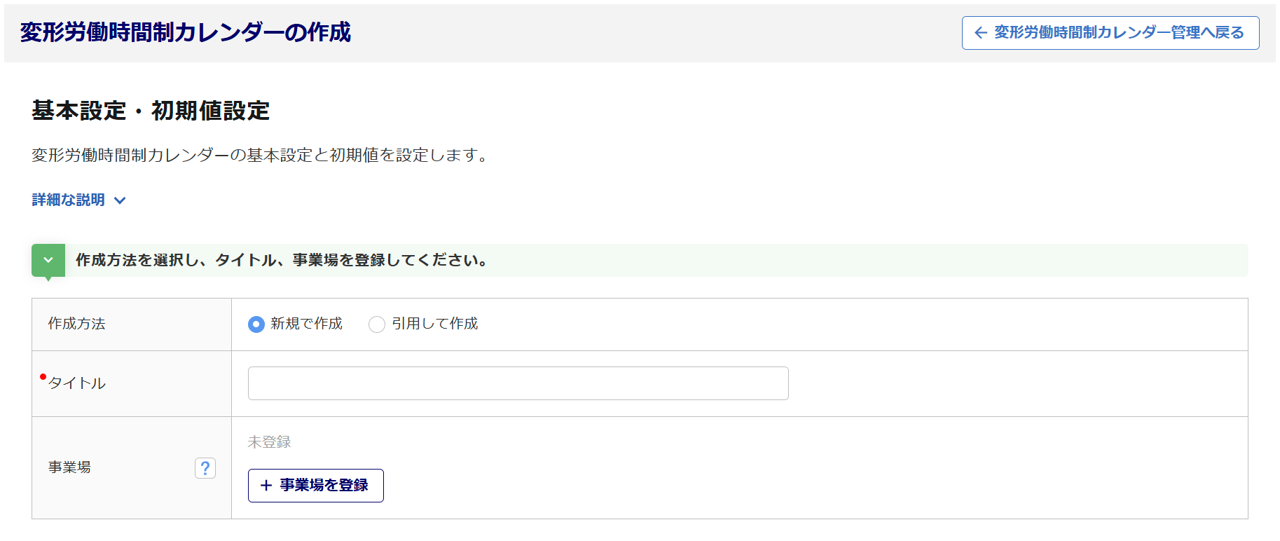This screenshot has height=541, width=1280.
Task: Select the 新規で作成 radio button
Action: (256, 324)
